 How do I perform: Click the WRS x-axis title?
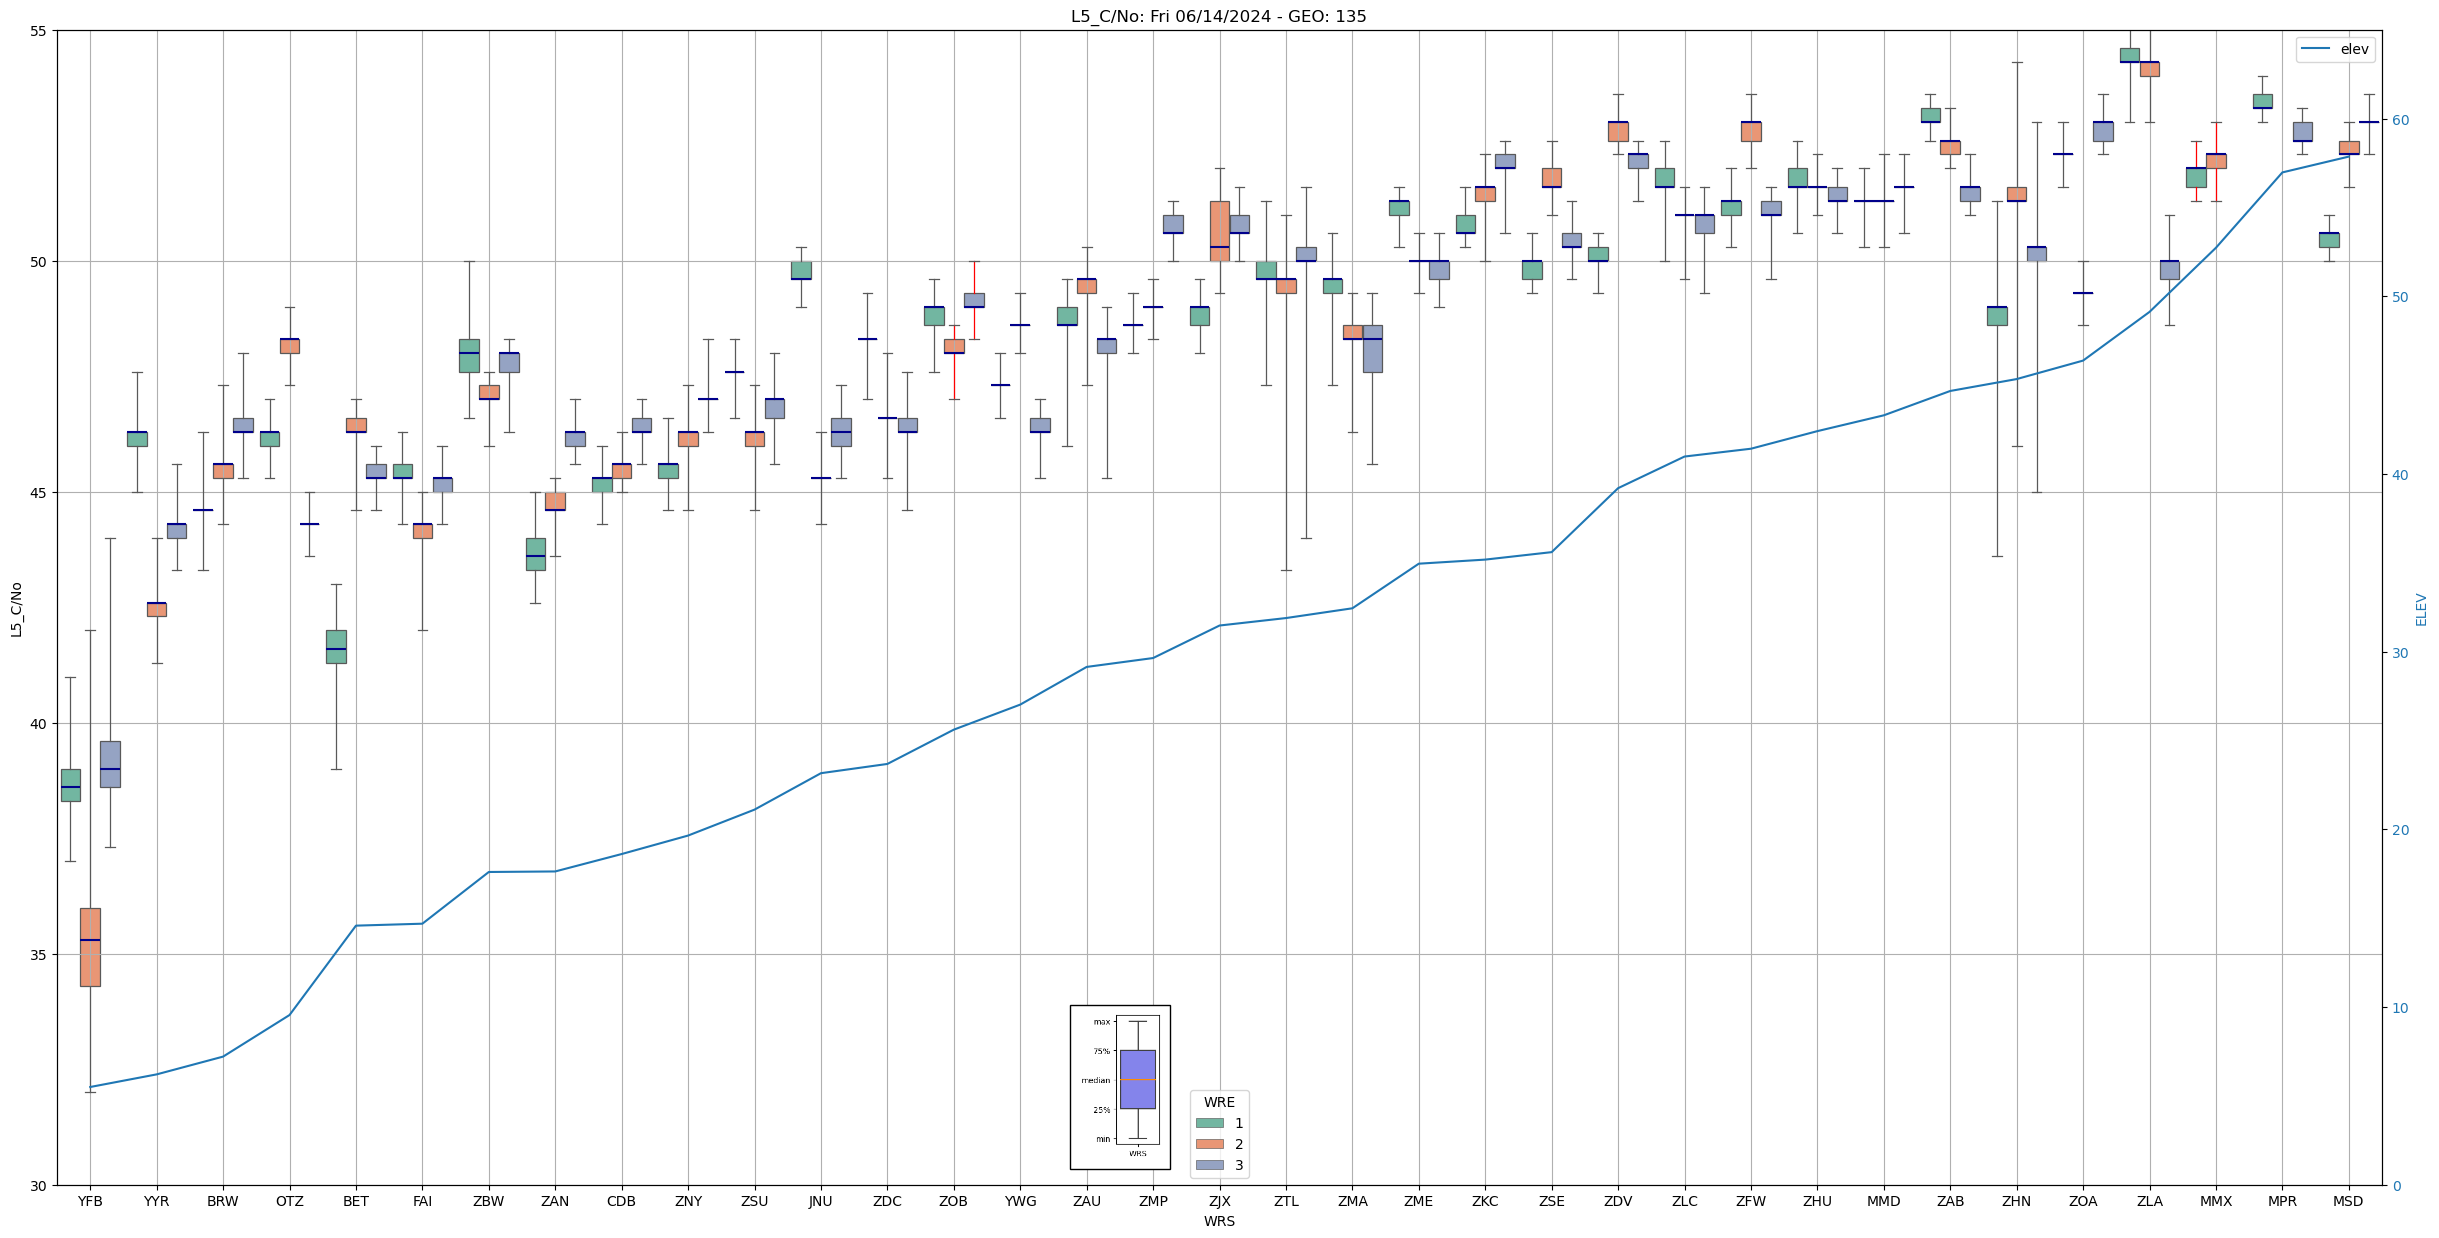1218,1221
